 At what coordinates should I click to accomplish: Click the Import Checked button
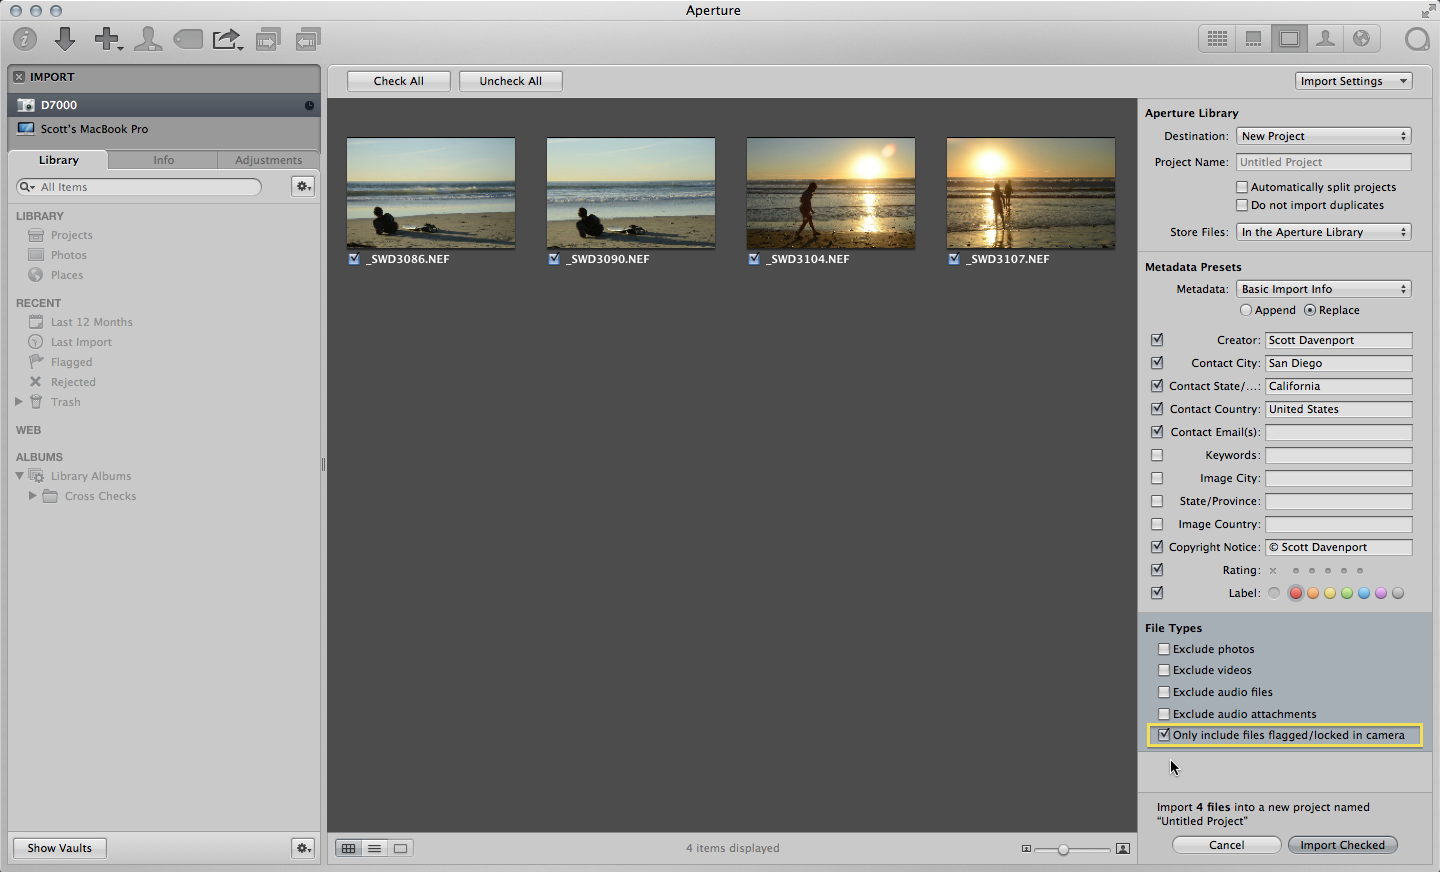click(1343, 845)
